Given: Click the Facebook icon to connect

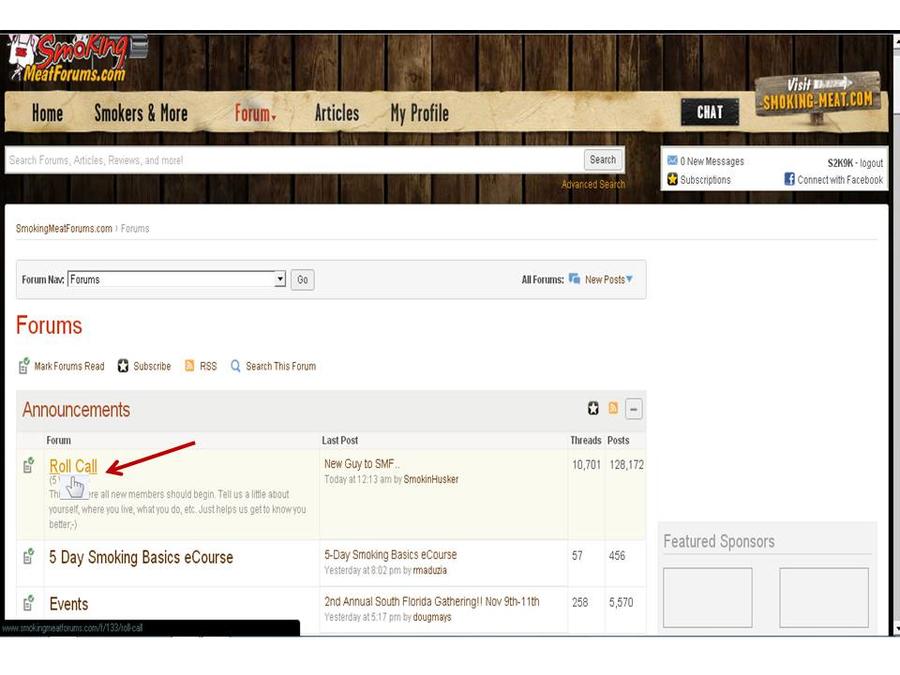Looking at the screenshot, I should tap(789, 180).
